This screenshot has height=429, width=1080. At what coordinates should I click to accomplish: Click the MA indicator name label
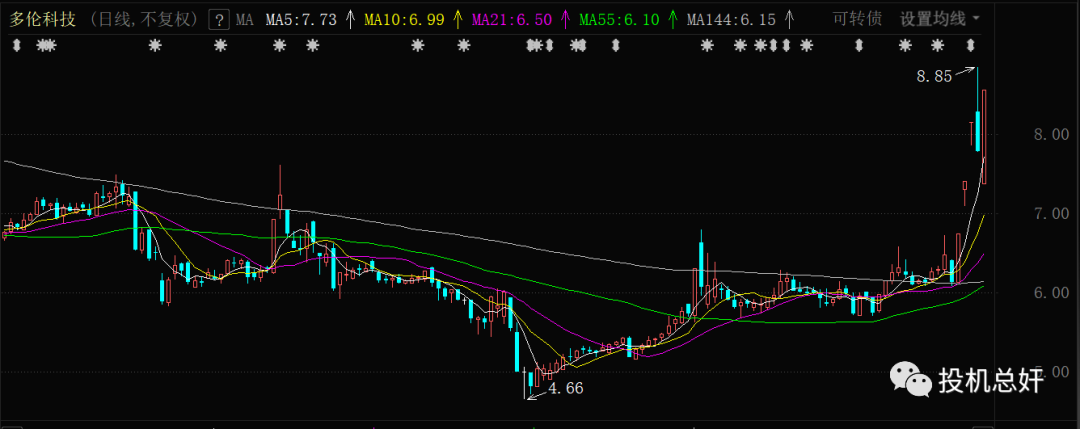tap(244, 19)
